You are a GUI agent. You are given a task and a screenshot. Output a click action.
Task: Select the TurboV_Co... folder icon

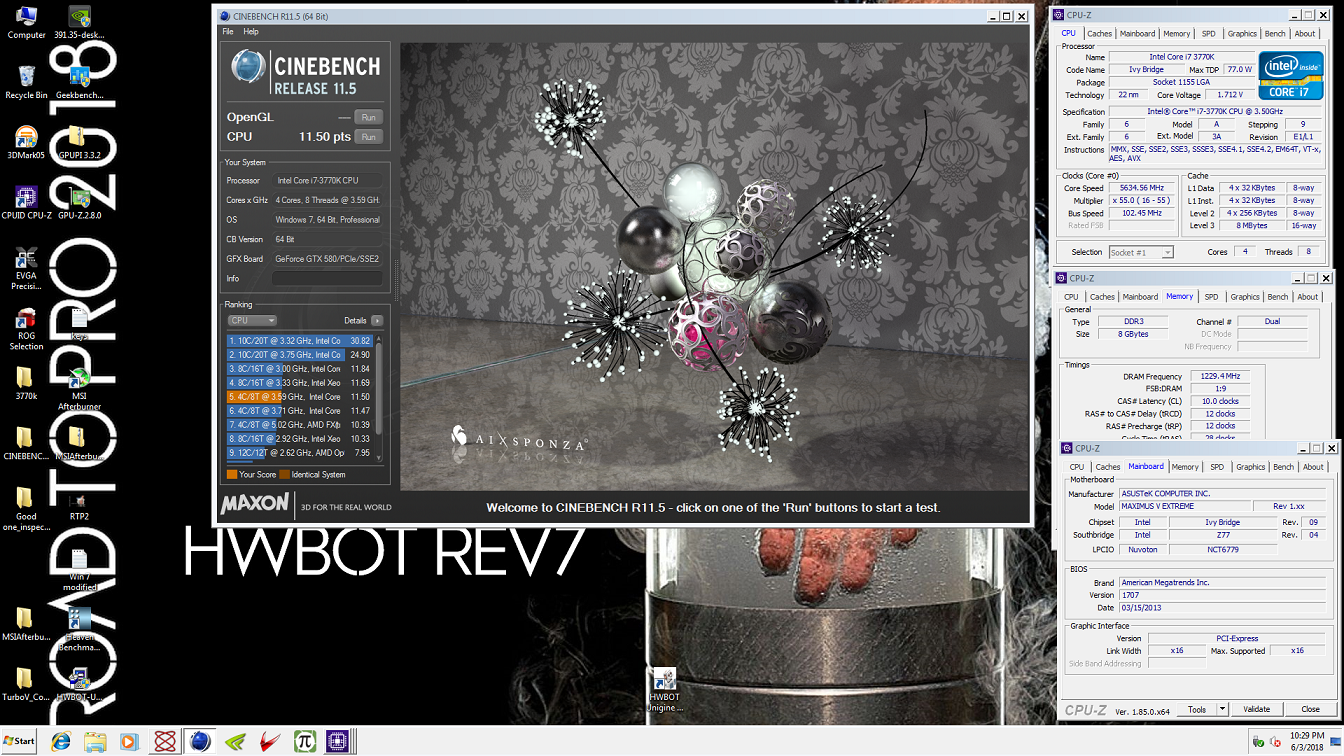(x=26, y=684)
